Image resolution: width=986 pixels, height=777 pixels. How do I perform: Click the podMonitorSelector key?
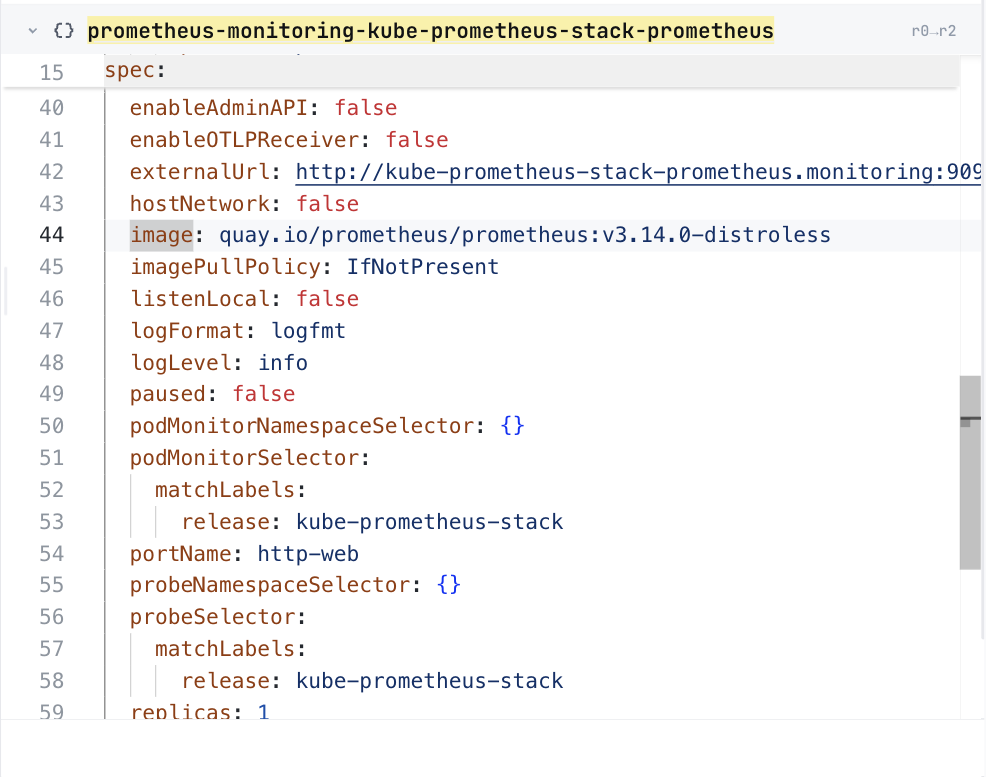coord(244,458)
